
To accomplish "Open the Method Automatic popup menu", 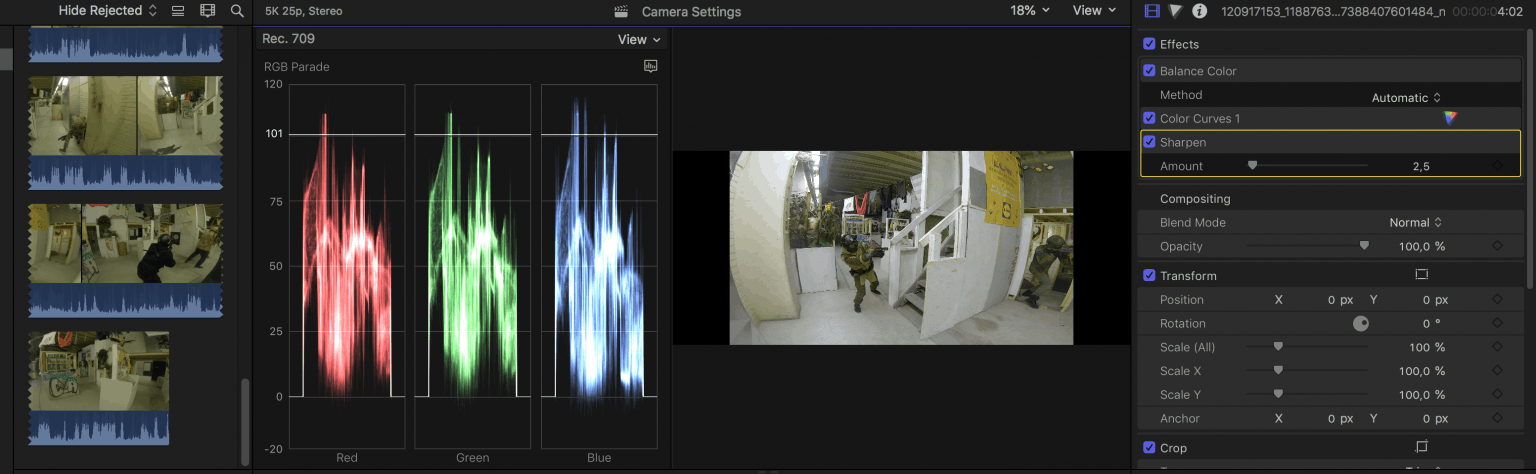I will (x=1406, y=97).
